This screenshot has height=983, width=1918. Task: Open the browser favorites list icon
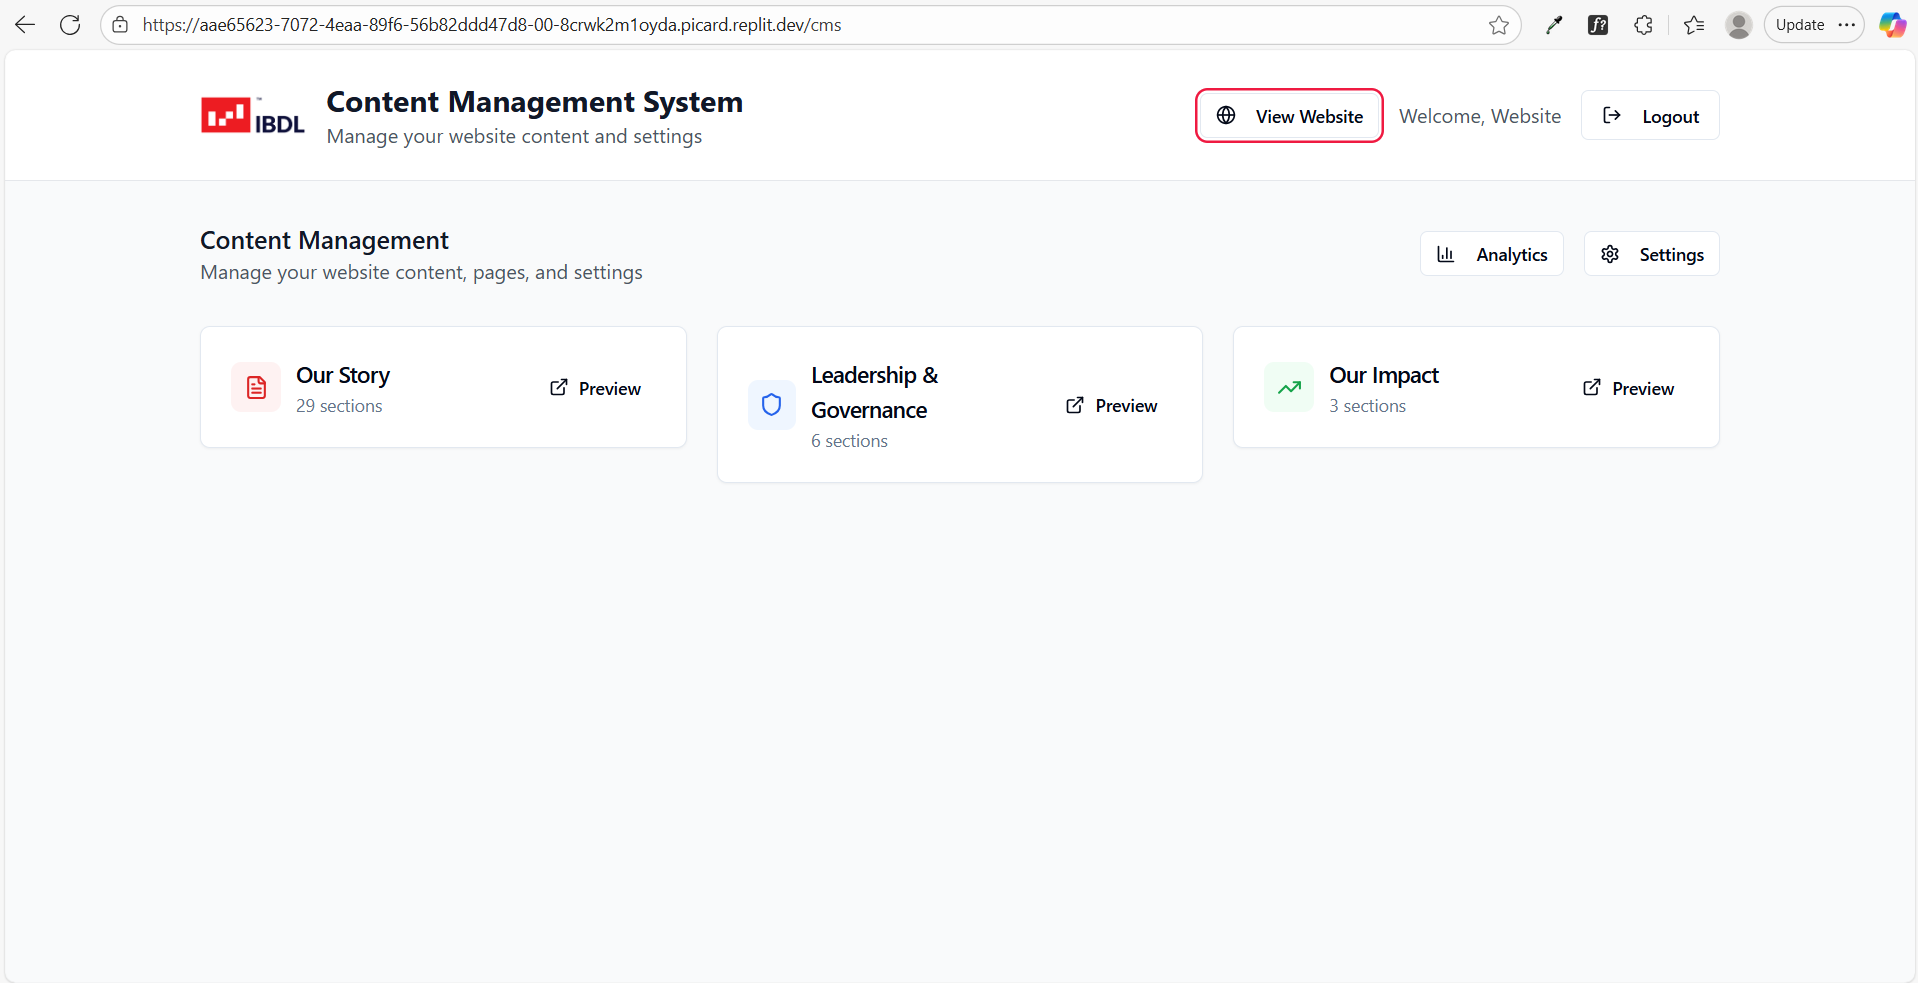[1693, 25]
